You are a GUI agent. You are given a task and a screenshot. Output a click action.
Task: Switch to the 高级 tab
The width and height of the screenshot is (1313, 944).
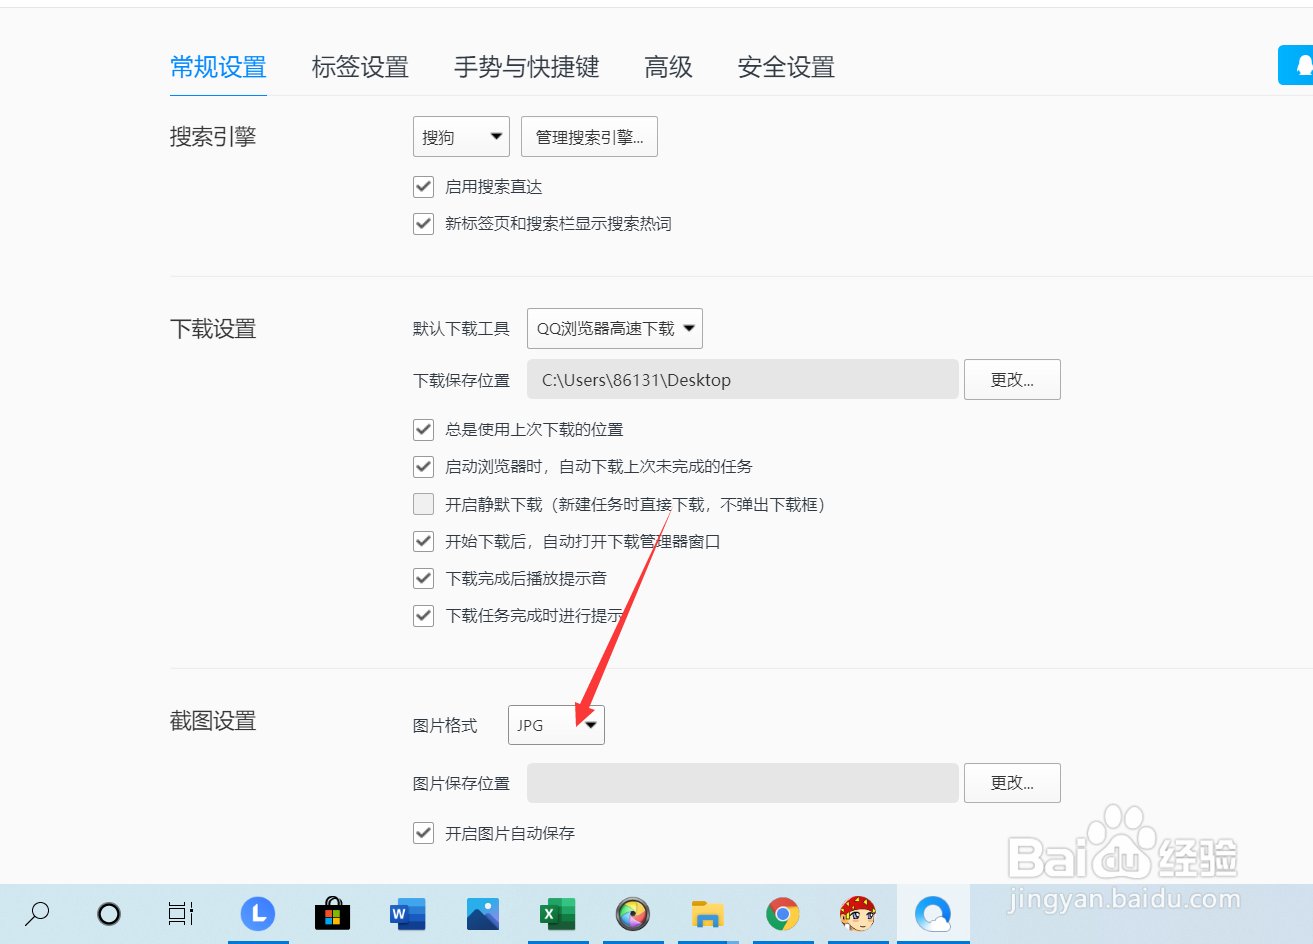(668, 67)
